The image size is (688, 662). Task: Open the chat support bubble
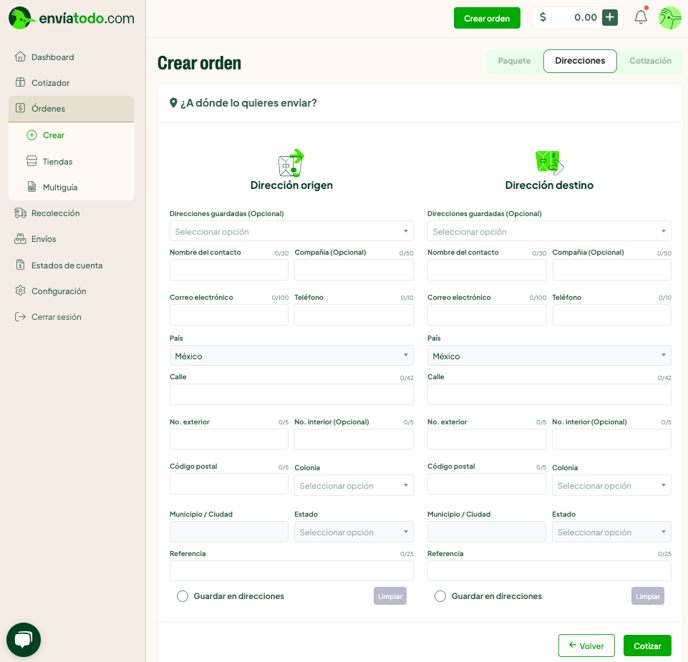click(x=24, y=639)
